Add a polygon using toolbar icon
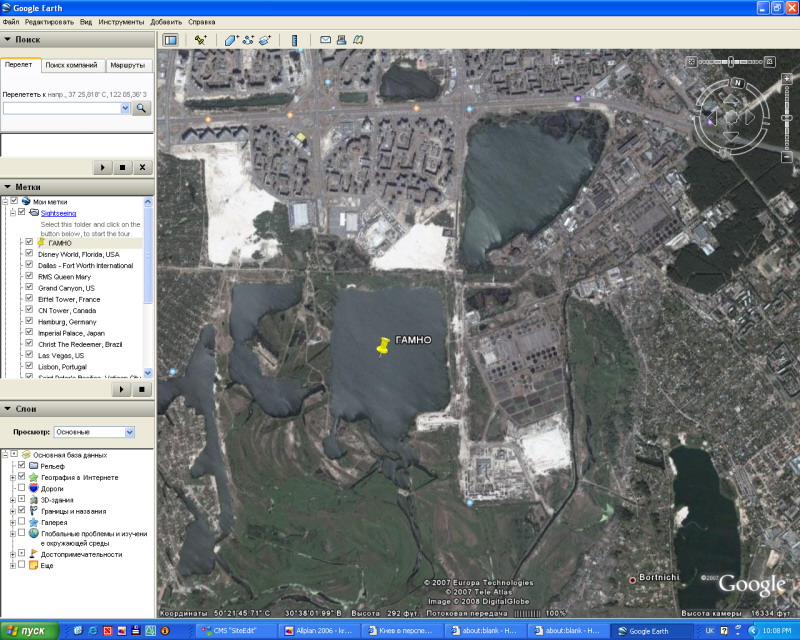Viewport: 800px width, 640px height. pyautogui.click(x=231, y=40)
